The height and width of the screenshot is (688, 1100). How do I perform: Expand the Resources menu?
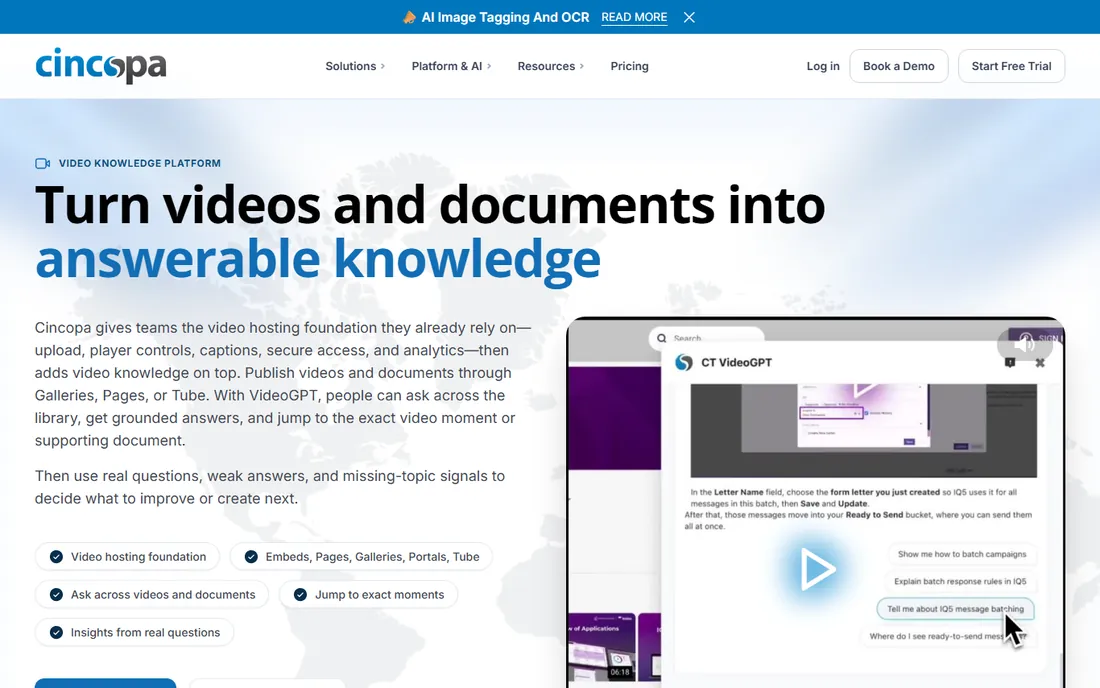(551, 66)
